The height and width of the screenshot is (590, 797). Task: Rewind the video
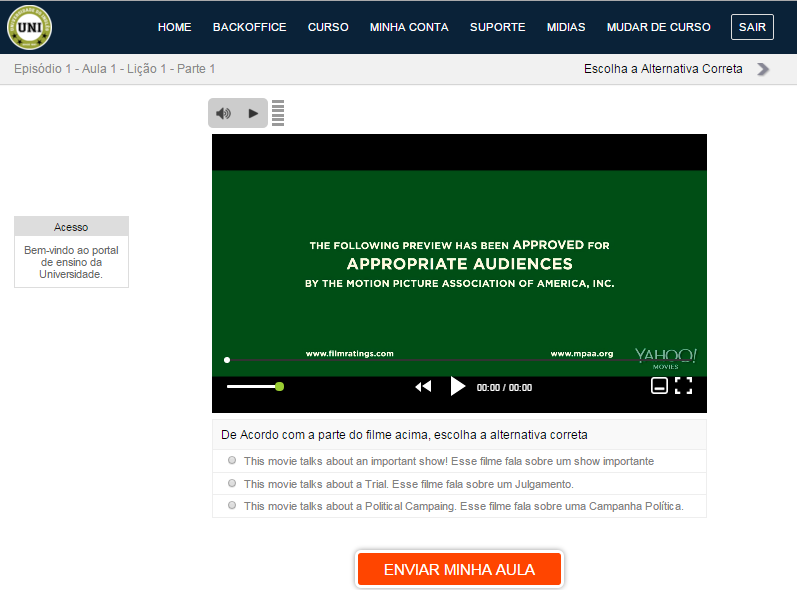pos(423,387)
